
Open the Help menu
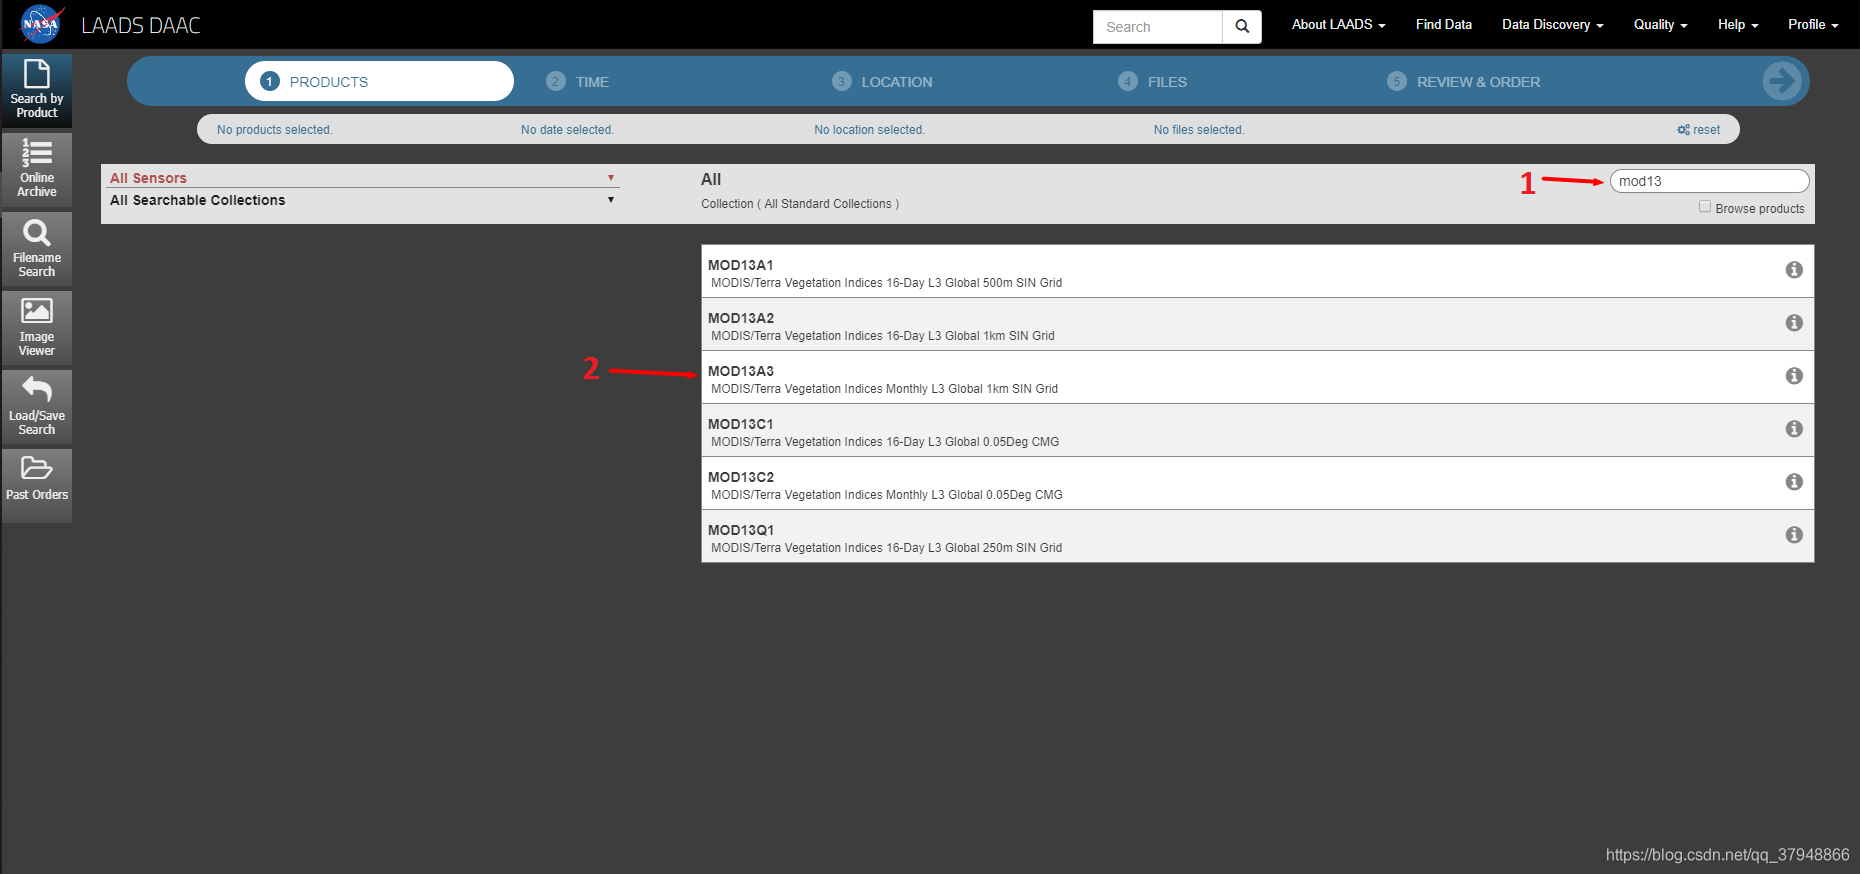pos(1738,25)
